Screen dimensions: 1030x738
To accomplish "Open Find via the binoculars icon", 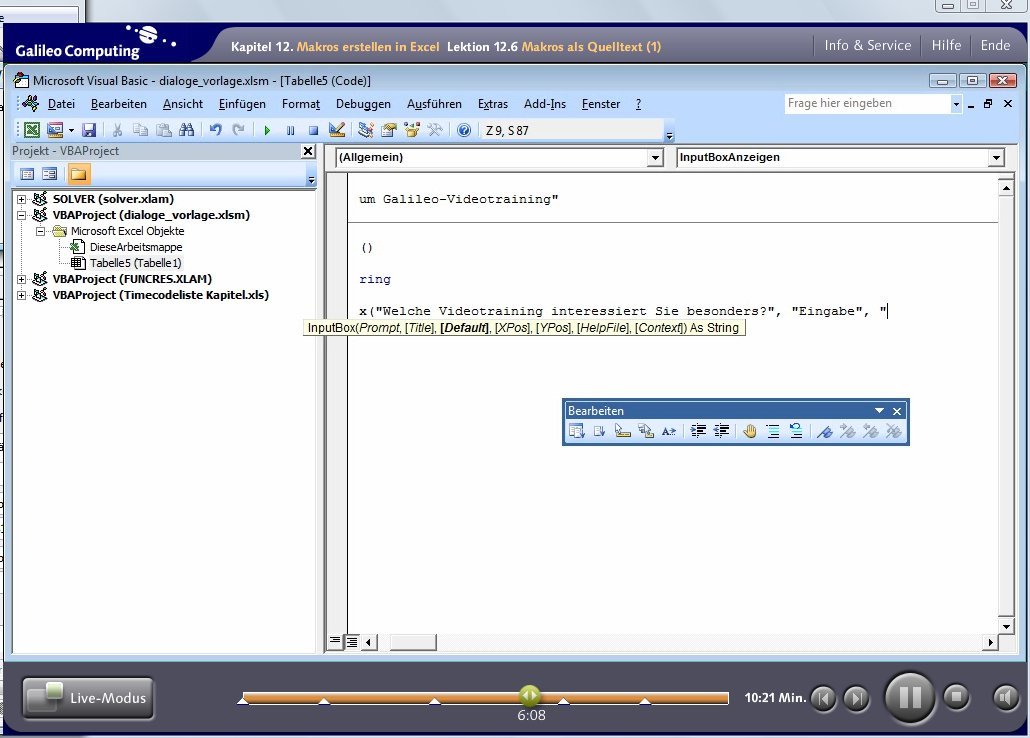I will (187, 130).
